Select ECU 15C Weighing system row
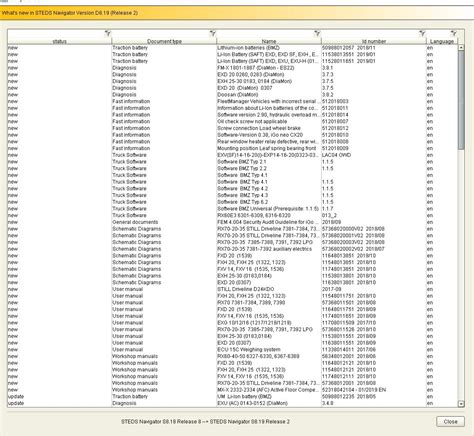The width and height of the screenshot is (474, 436). point(233,349)
